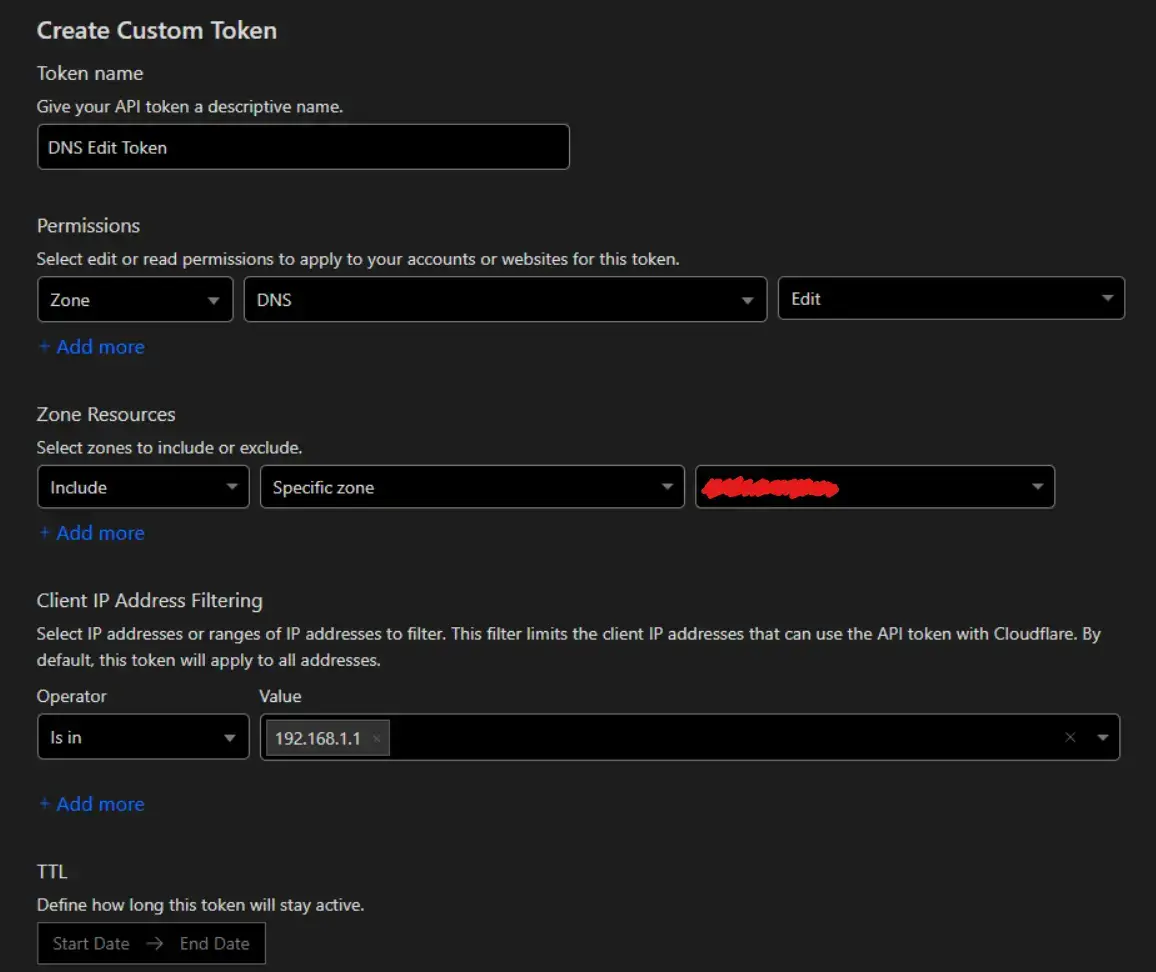1156x972 pixels.
Task: Click the DNS Edit Token name field
Action: tap(303, 147)
